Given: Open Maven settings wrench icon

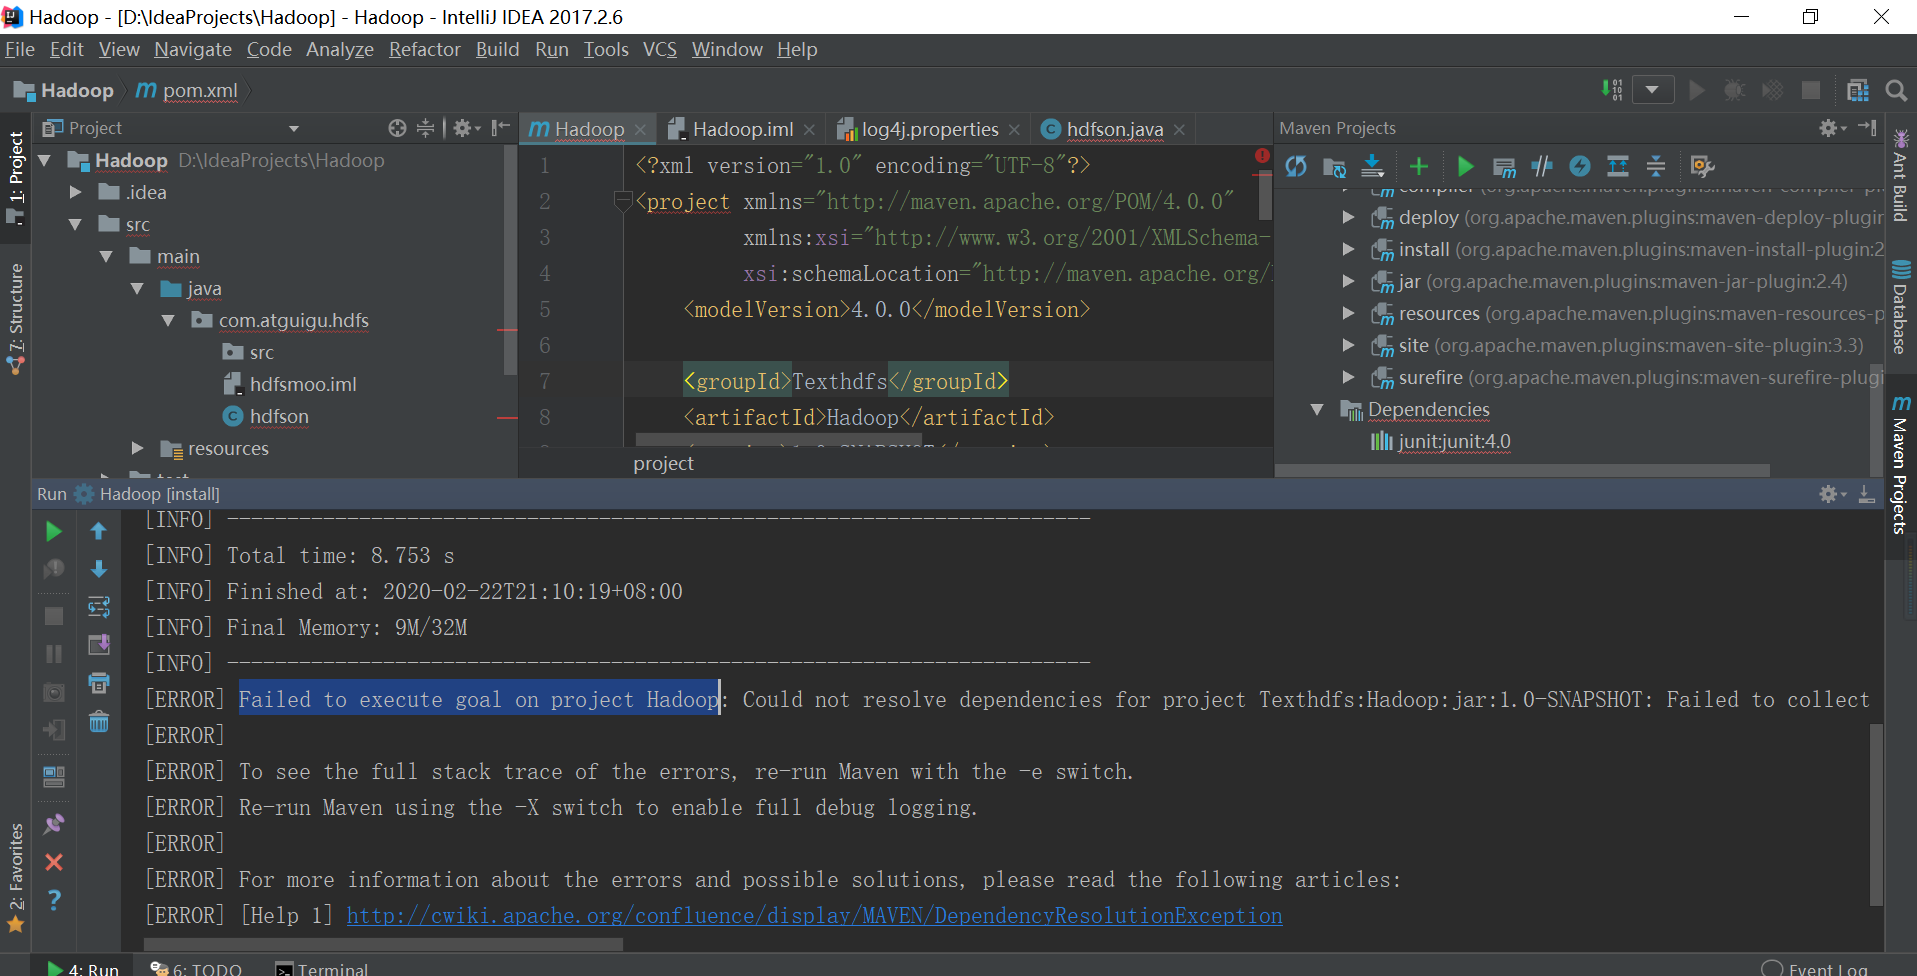Looking at the screenshot, I should point(1702,166).
